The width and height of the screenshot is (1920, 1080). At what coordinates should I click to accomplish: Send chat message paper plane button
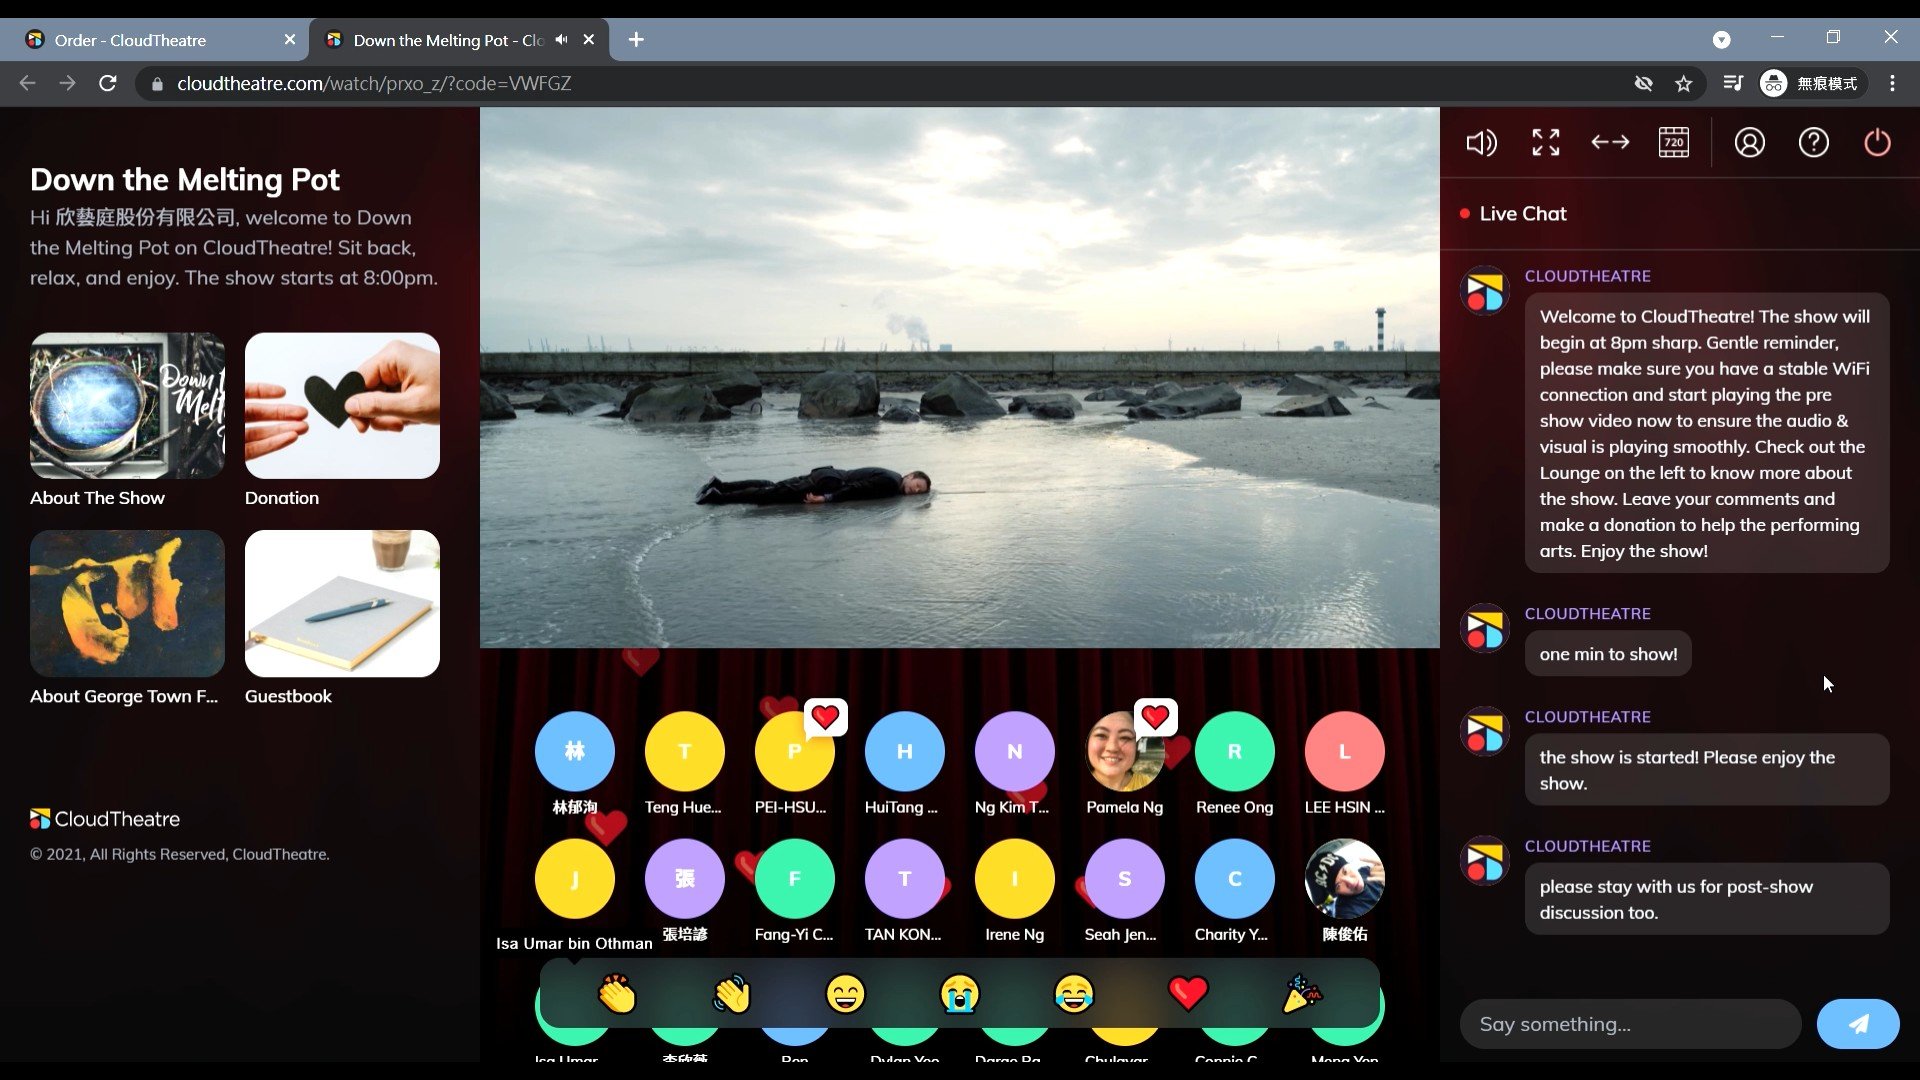tap(1858, 1024)
